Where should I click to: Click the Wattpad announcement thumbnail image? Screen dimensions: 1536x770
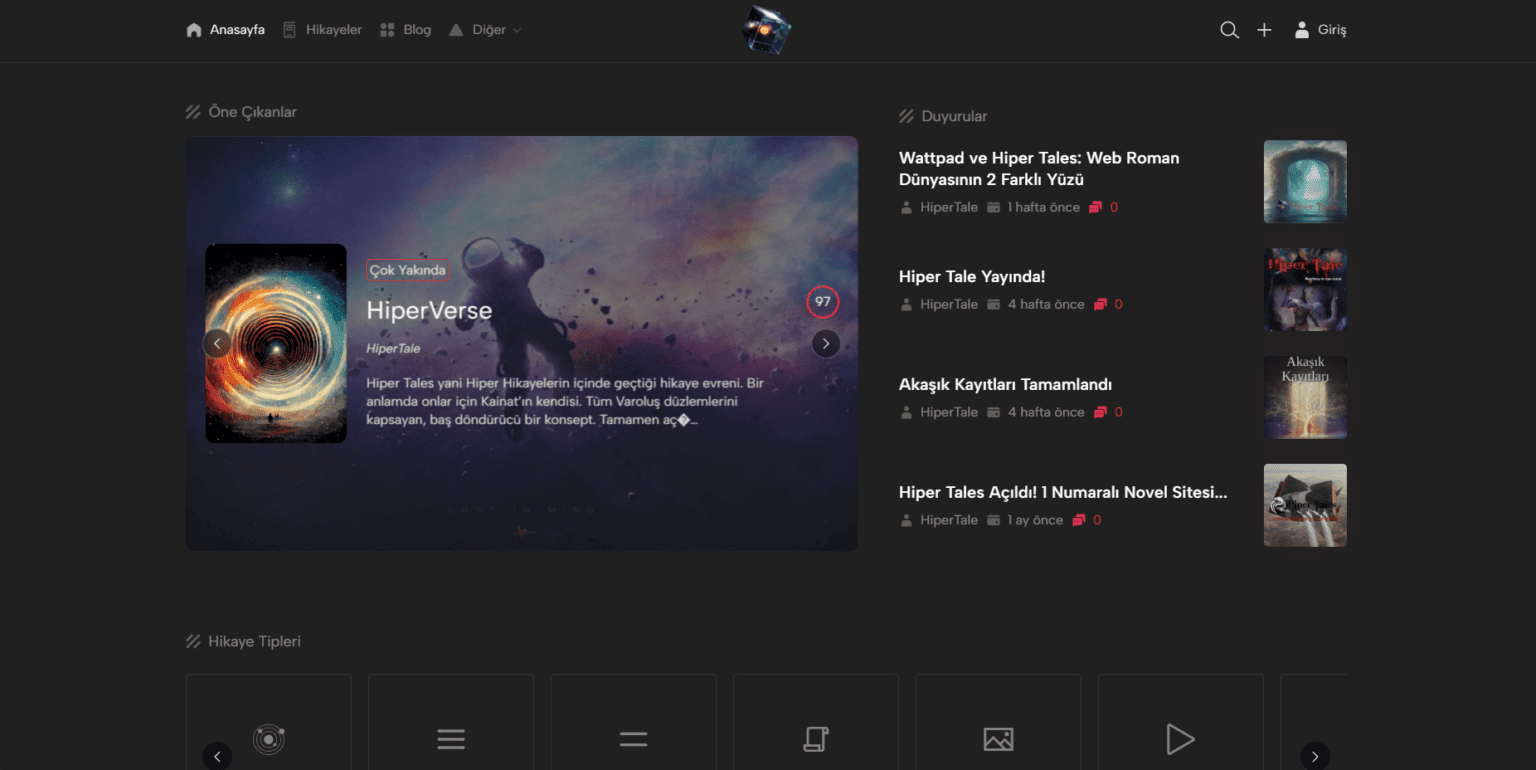pyautogui.click(x=1305, y=181)
